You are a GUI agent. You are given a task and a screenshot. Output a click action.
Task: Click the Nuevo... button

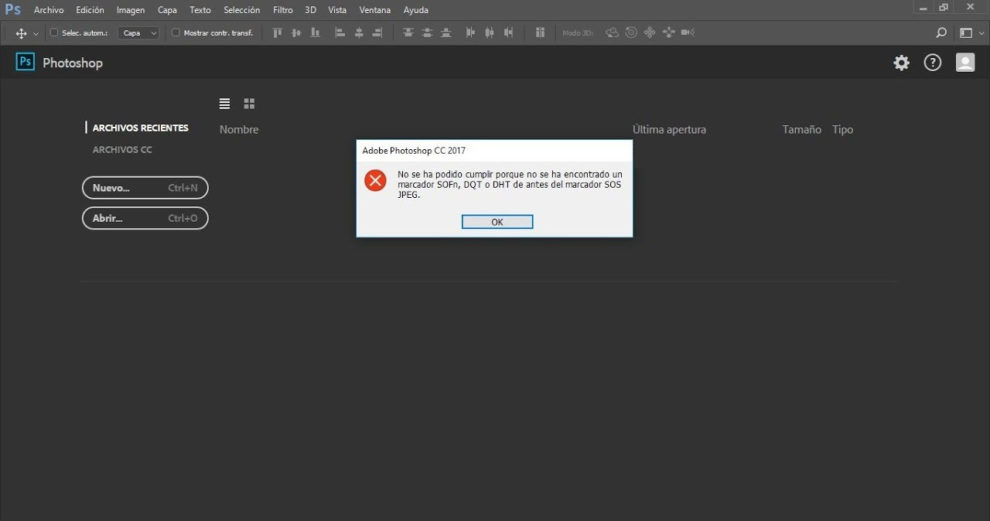[x=145, y=188]
